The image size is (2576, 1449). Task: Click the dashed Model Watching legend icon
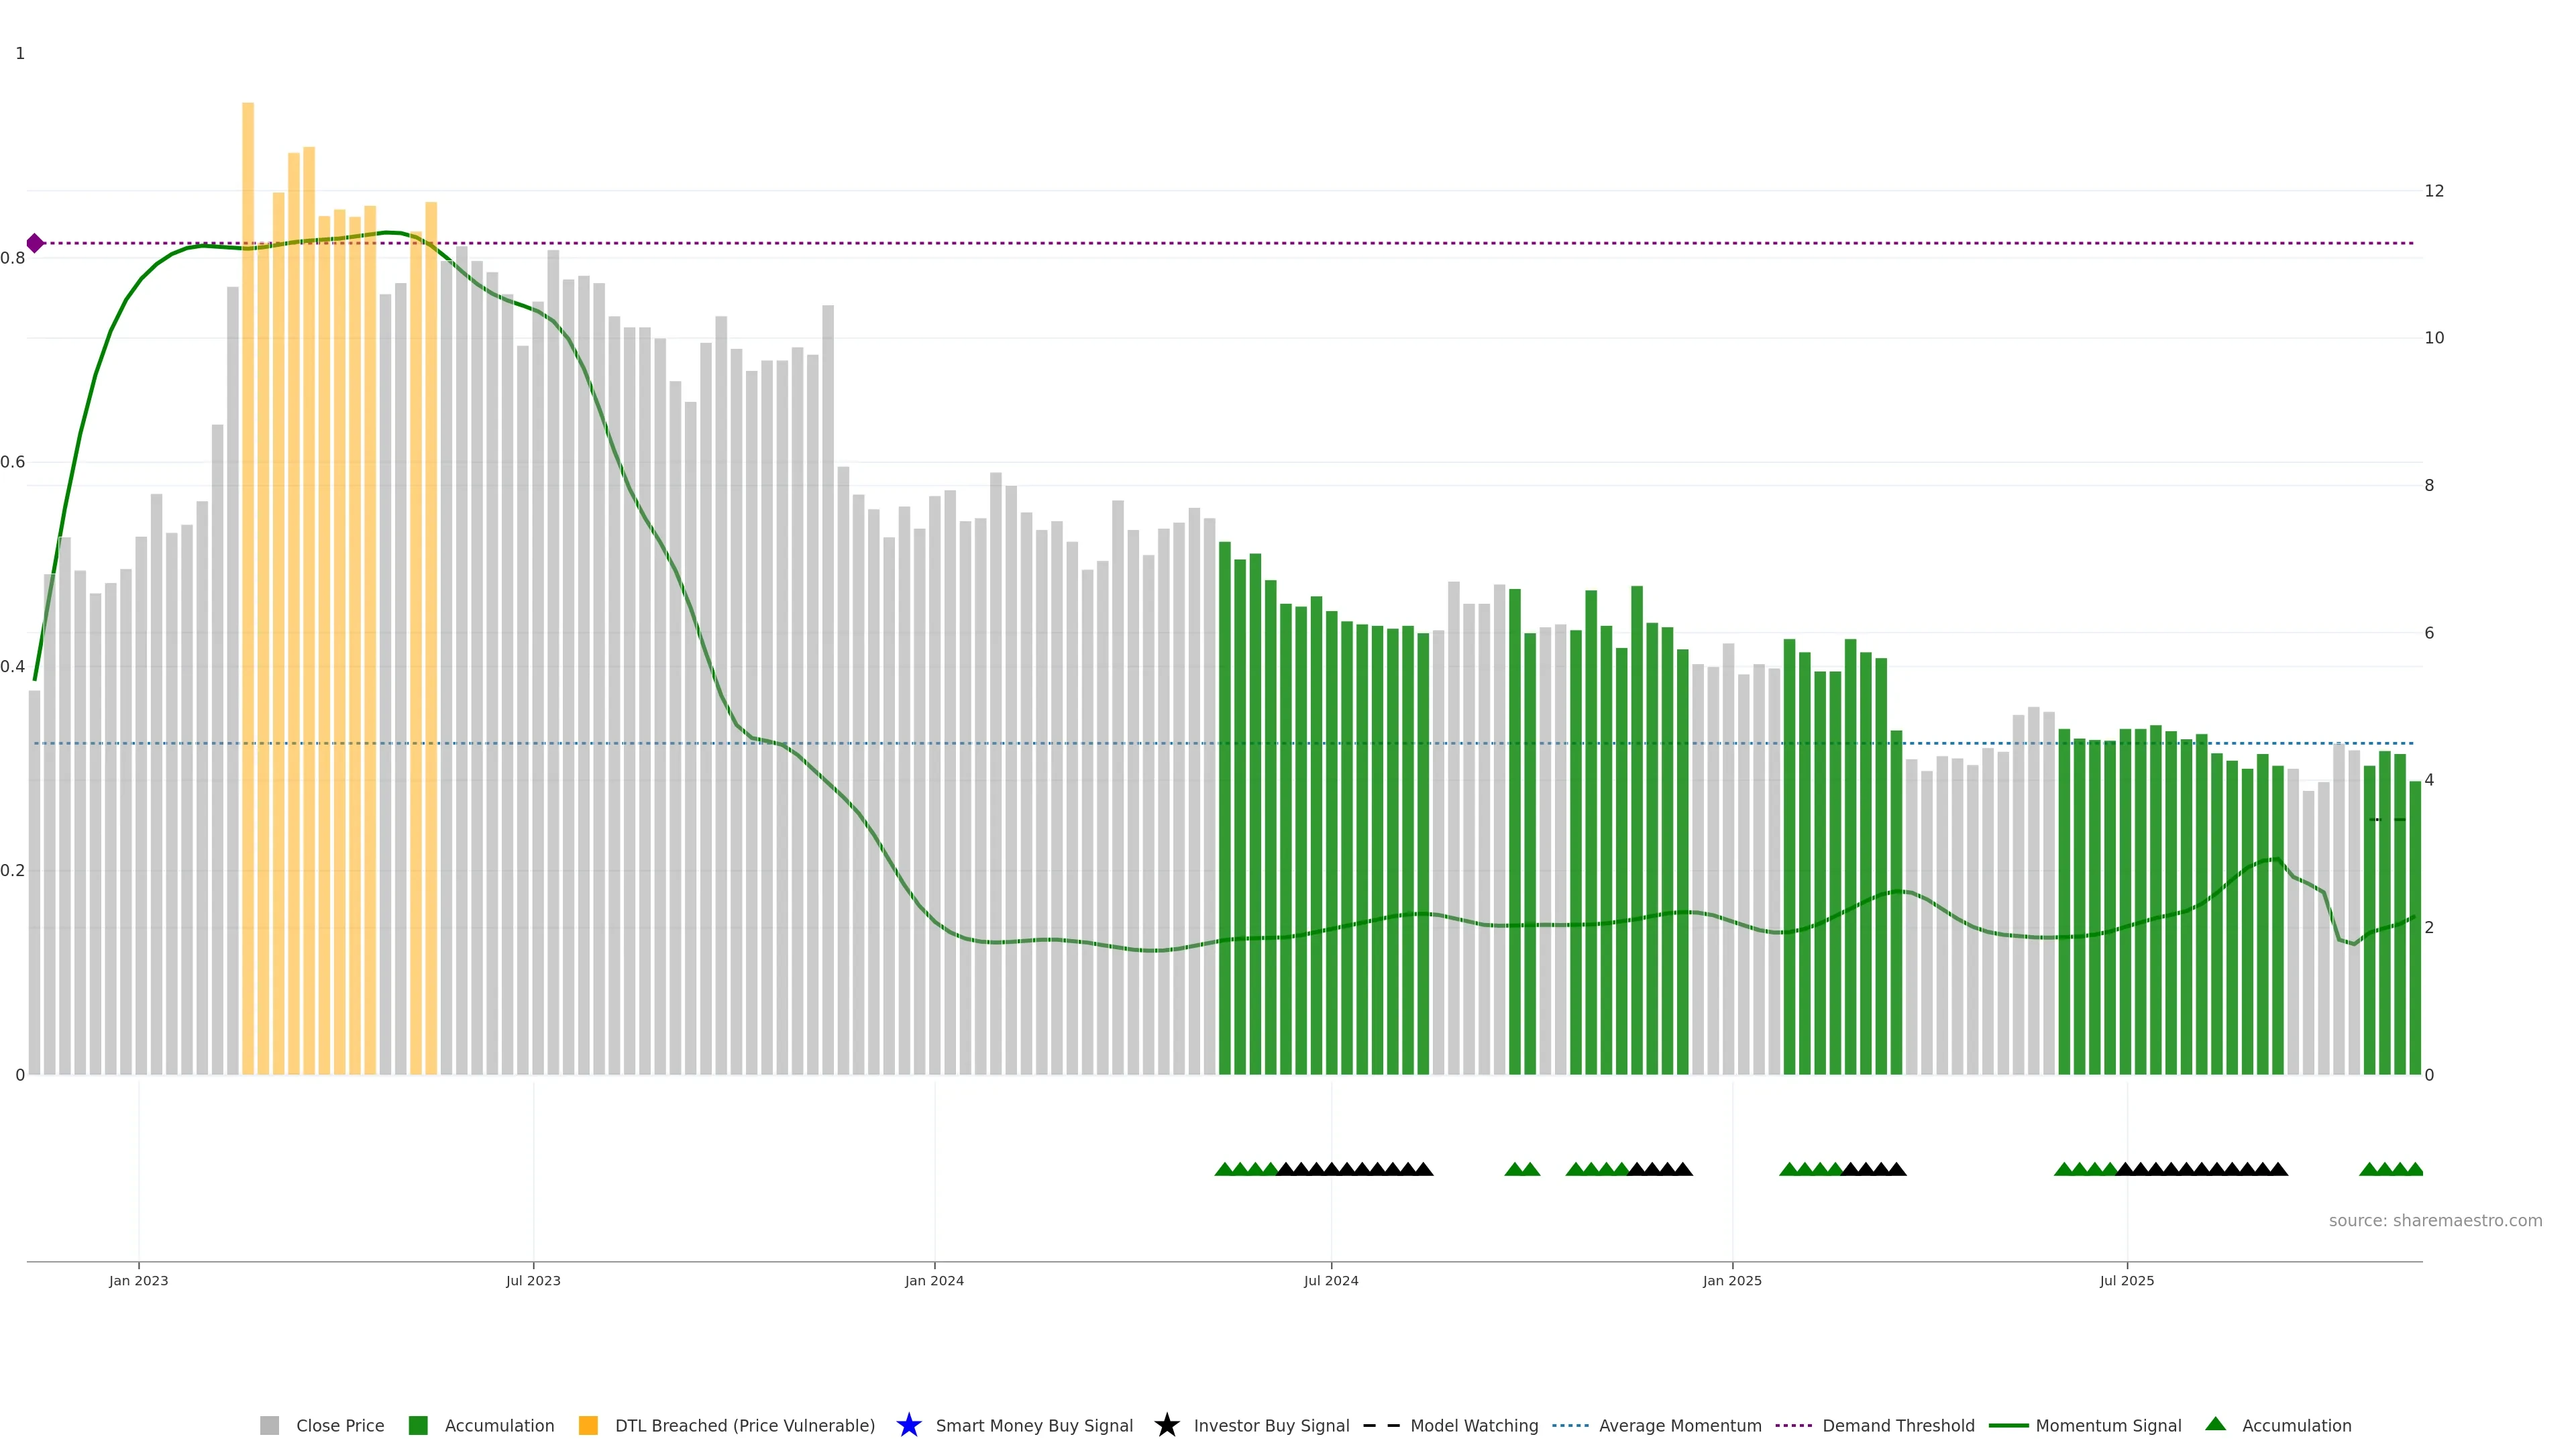[1381, 1425]
